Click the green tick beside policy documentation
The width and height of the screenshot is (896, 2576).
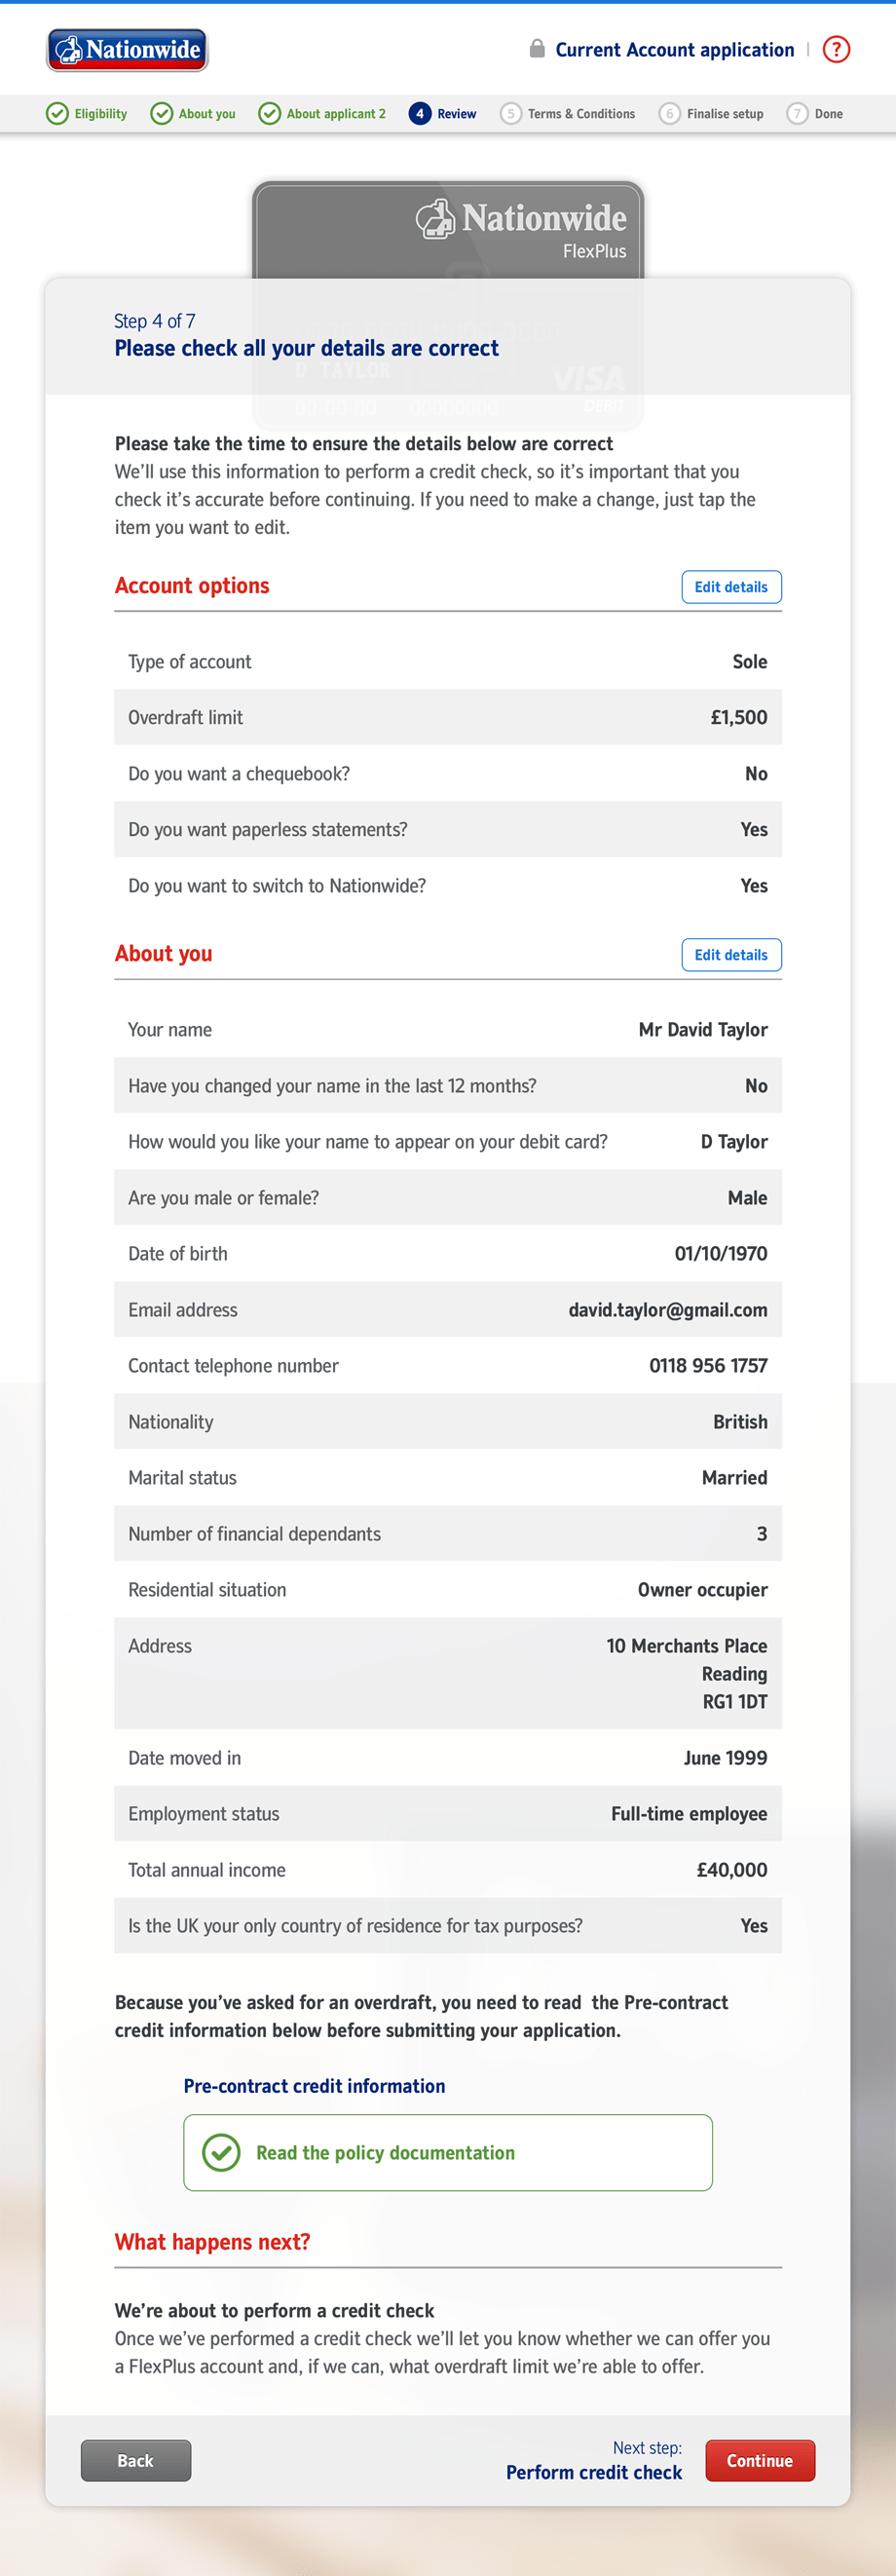pyautogui.click(x=221, y=2152)
